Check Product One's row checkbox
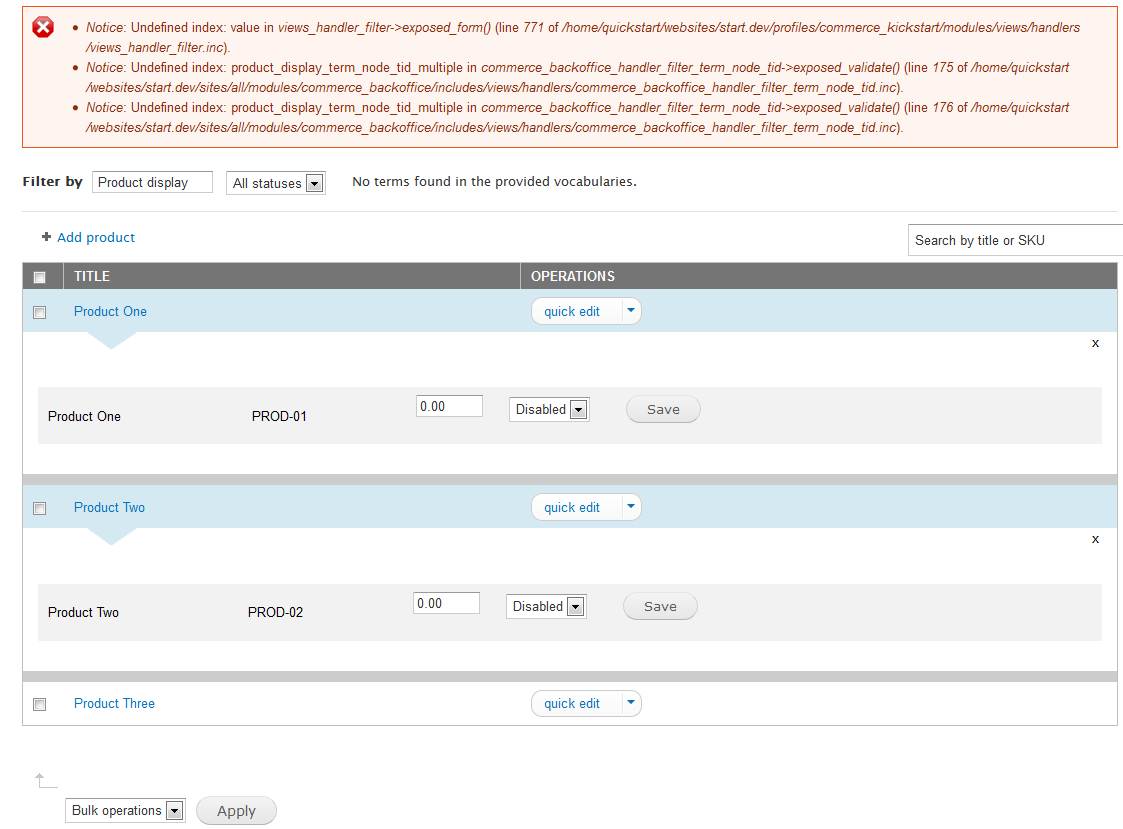The height and width of the screenshot is (829, 1123). [x=39, y=312]
